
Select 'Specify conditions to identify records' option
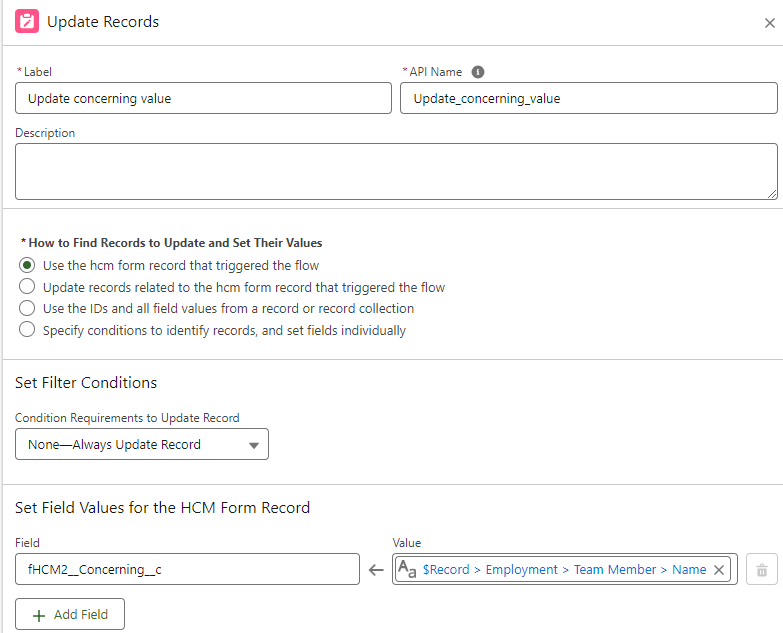[27, 330]
